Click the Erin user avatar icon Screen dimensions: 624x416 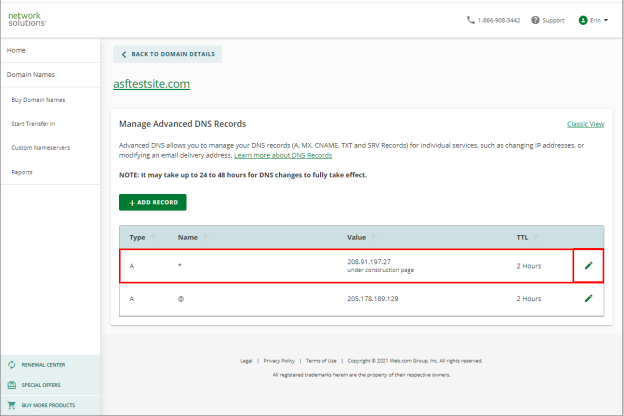pos(583,20)
